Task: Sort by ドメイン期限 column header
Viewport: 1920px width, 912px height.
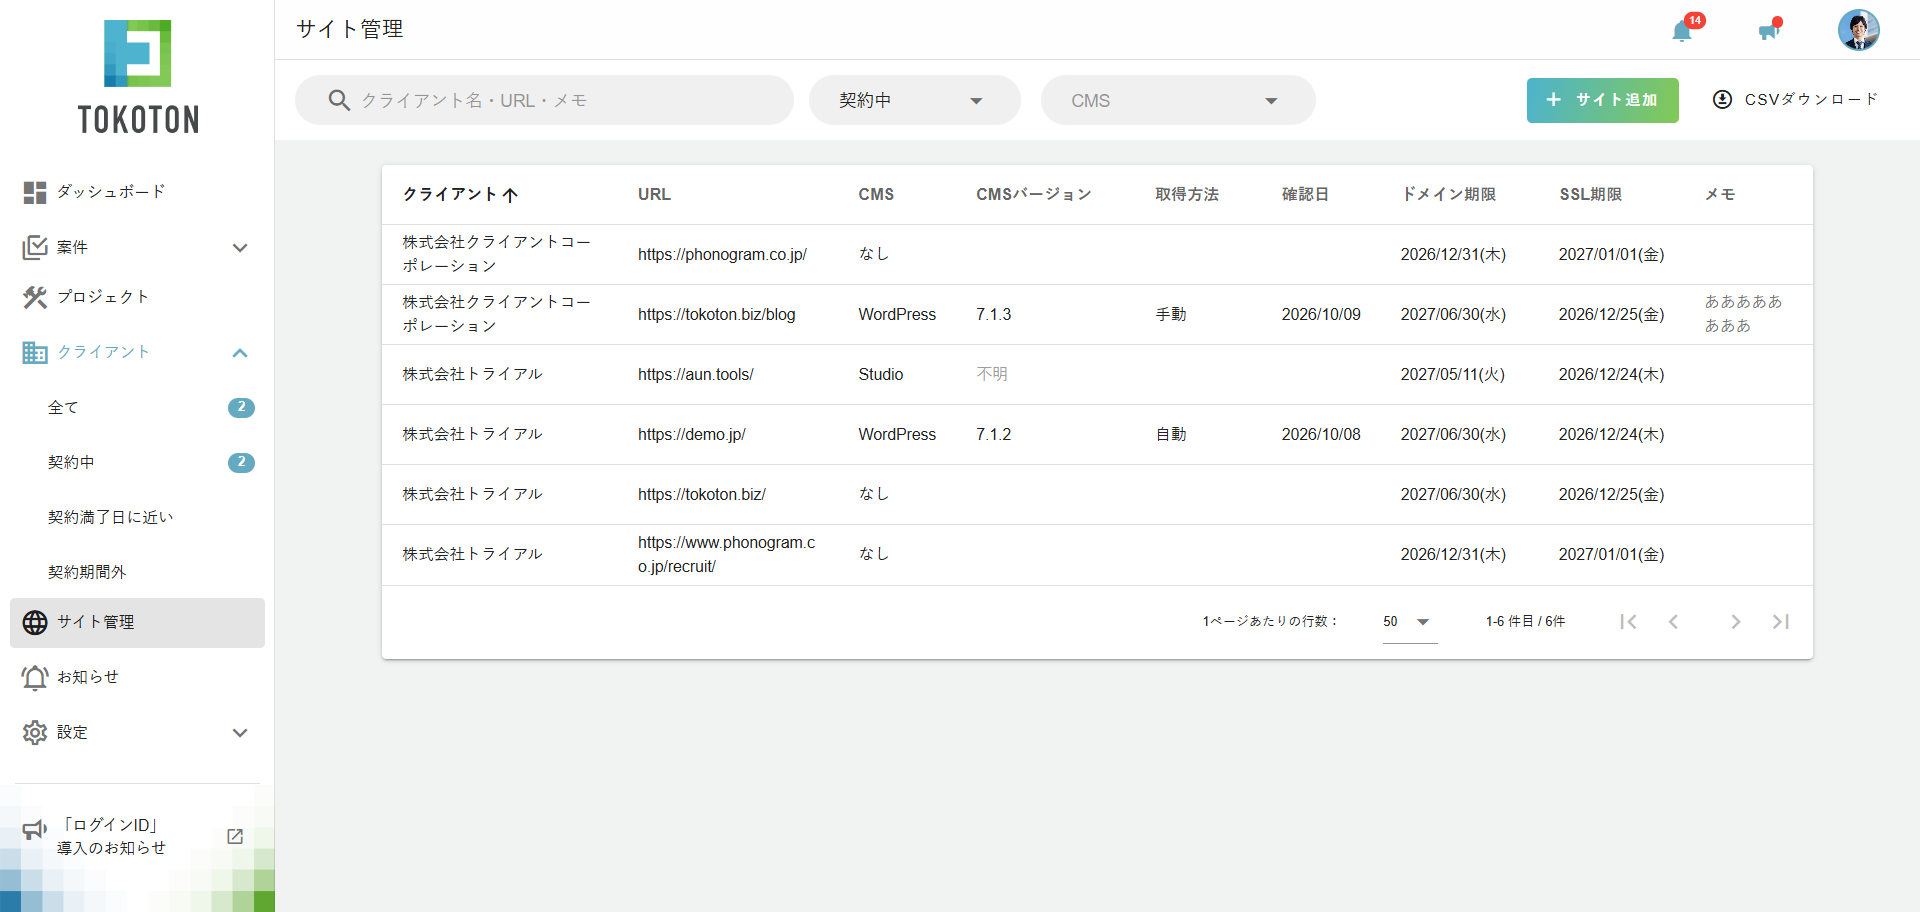Action: [1448, 195]
